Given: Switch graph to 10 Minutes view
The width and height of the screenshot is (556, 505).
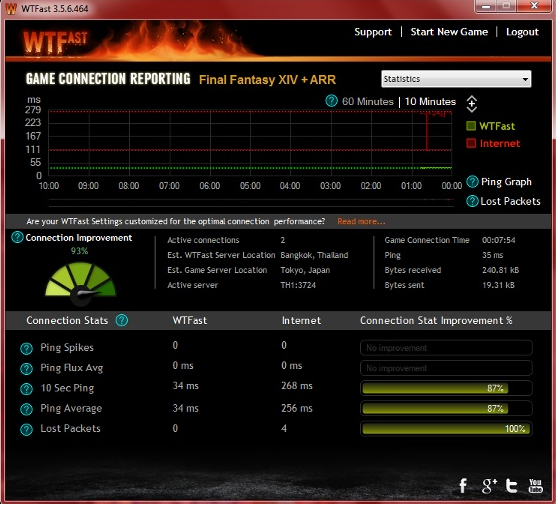Looking at the screenshot, I should (x=430, y=101).
